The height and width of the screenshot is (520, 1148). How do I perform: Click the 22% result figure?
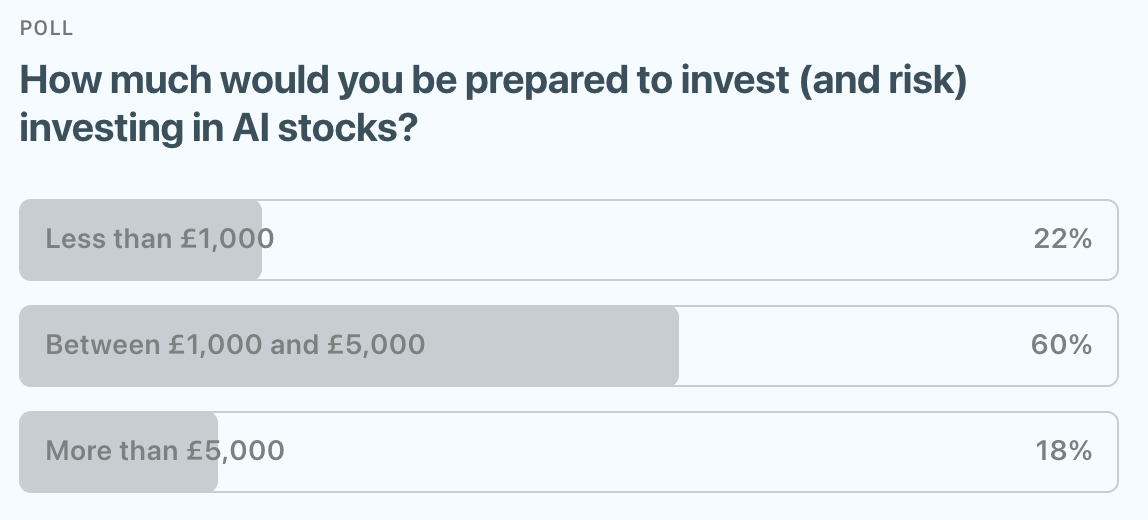tap(1062, 240)
